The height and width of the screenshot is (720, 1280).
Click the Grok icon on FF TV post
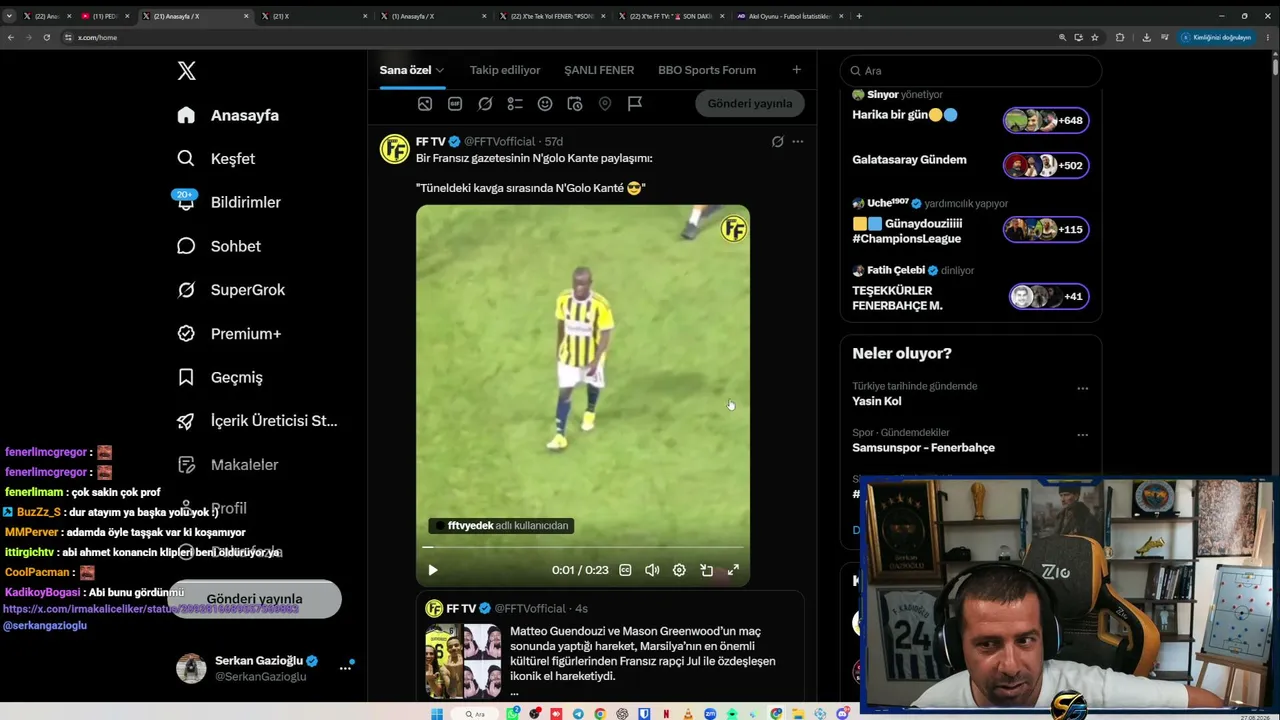[x=777, y=142]
